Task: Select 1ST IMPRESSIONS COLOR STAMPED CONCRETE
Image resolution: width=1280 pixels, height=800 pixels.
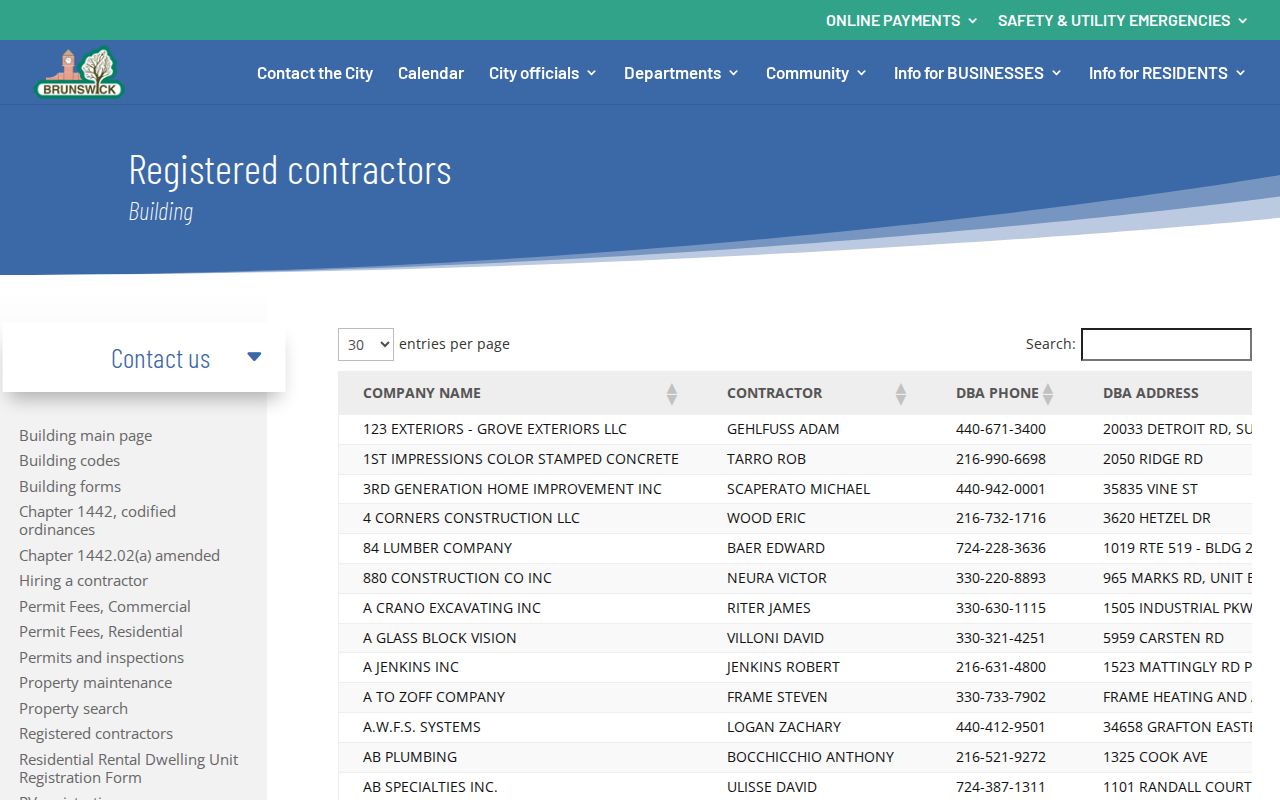Action: (521, 459)
